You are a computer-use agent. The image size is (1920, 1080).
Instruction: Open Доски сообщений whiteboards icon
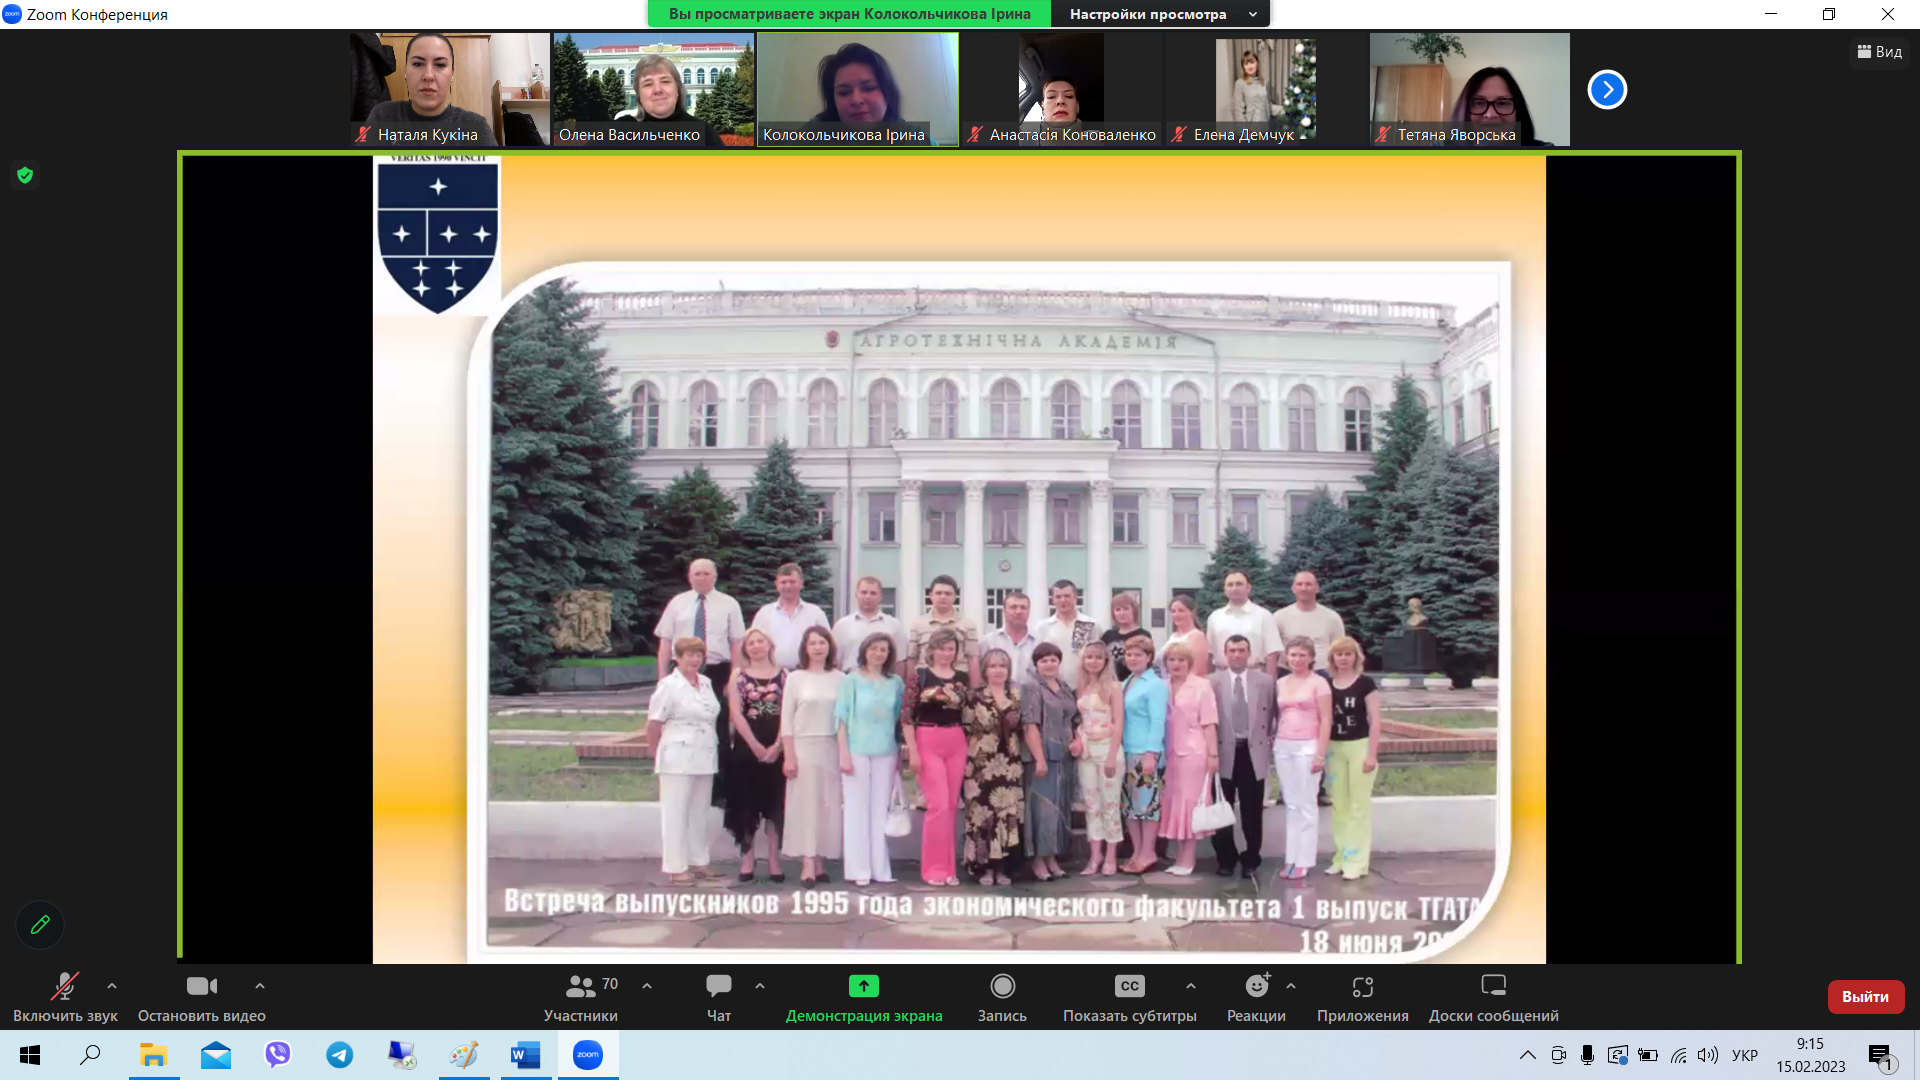(1493, 987)
